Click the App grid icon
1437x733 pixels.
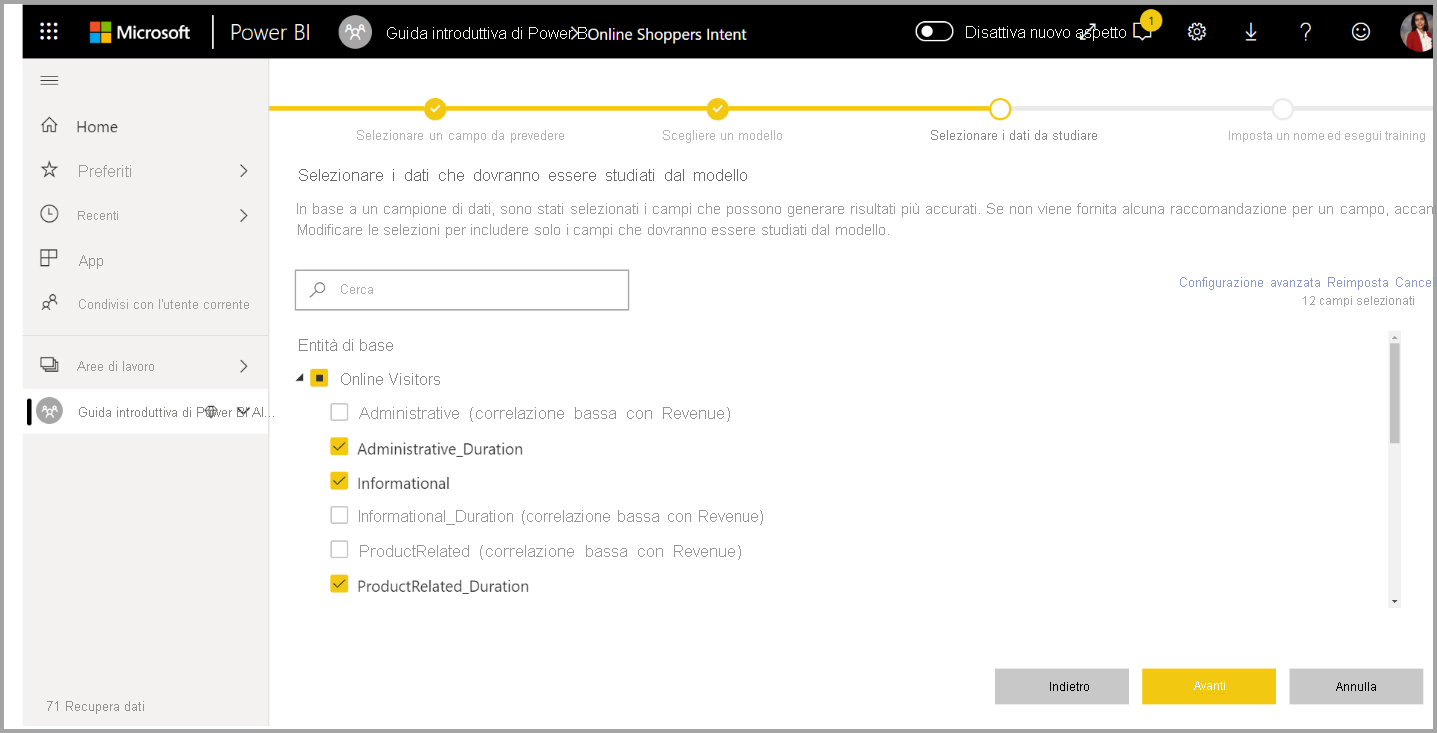tap(49, 259)
